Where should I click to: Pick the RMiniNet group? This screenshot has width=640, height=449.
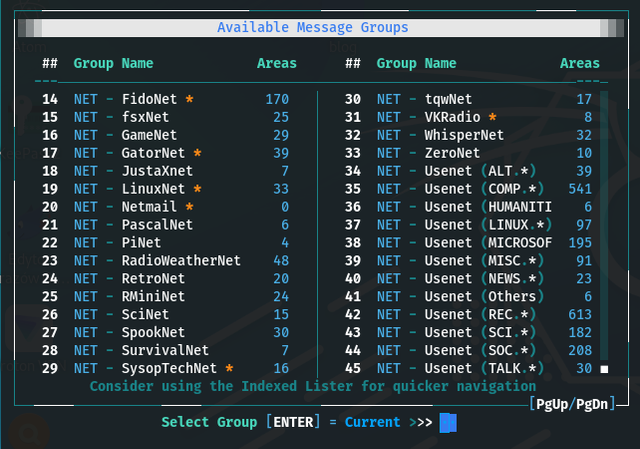point(165,297)
